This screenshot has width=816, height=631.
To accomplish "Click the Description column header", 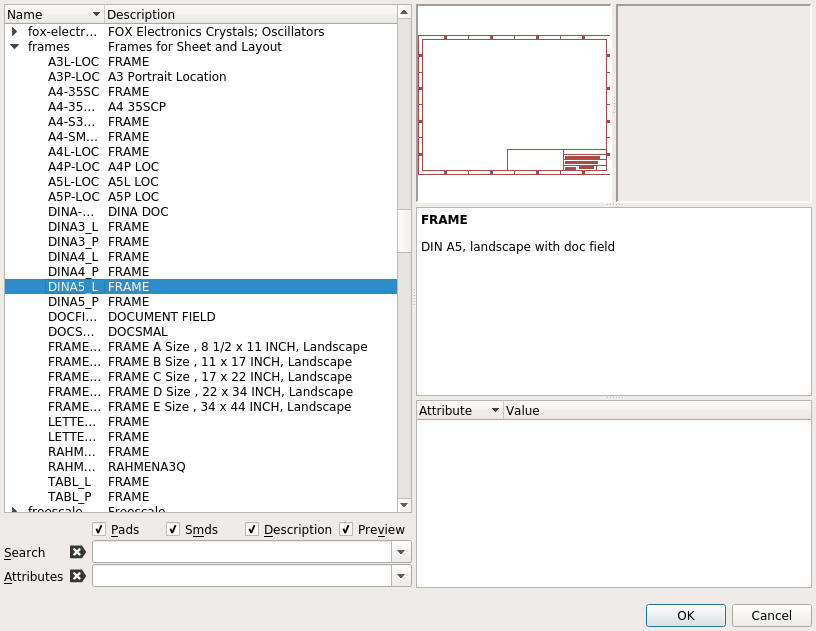I will [x=250, y=14].
